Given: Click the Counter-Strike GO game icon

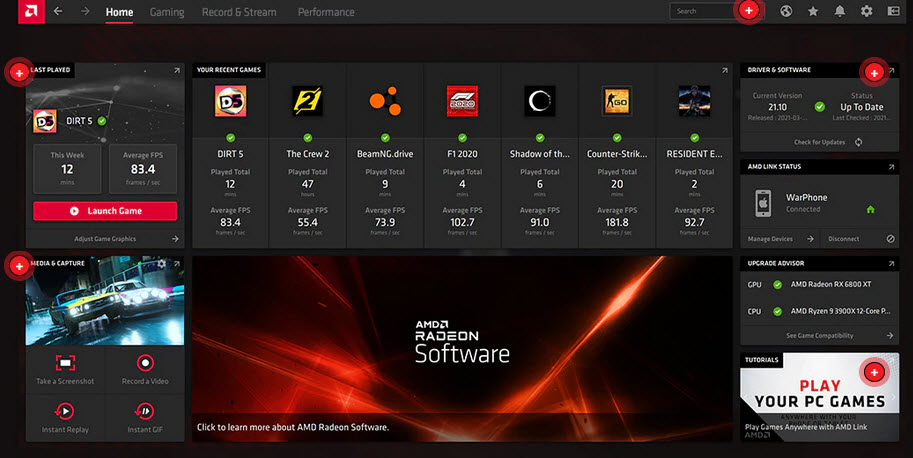Looking at the screenshot, I should 617,101.
